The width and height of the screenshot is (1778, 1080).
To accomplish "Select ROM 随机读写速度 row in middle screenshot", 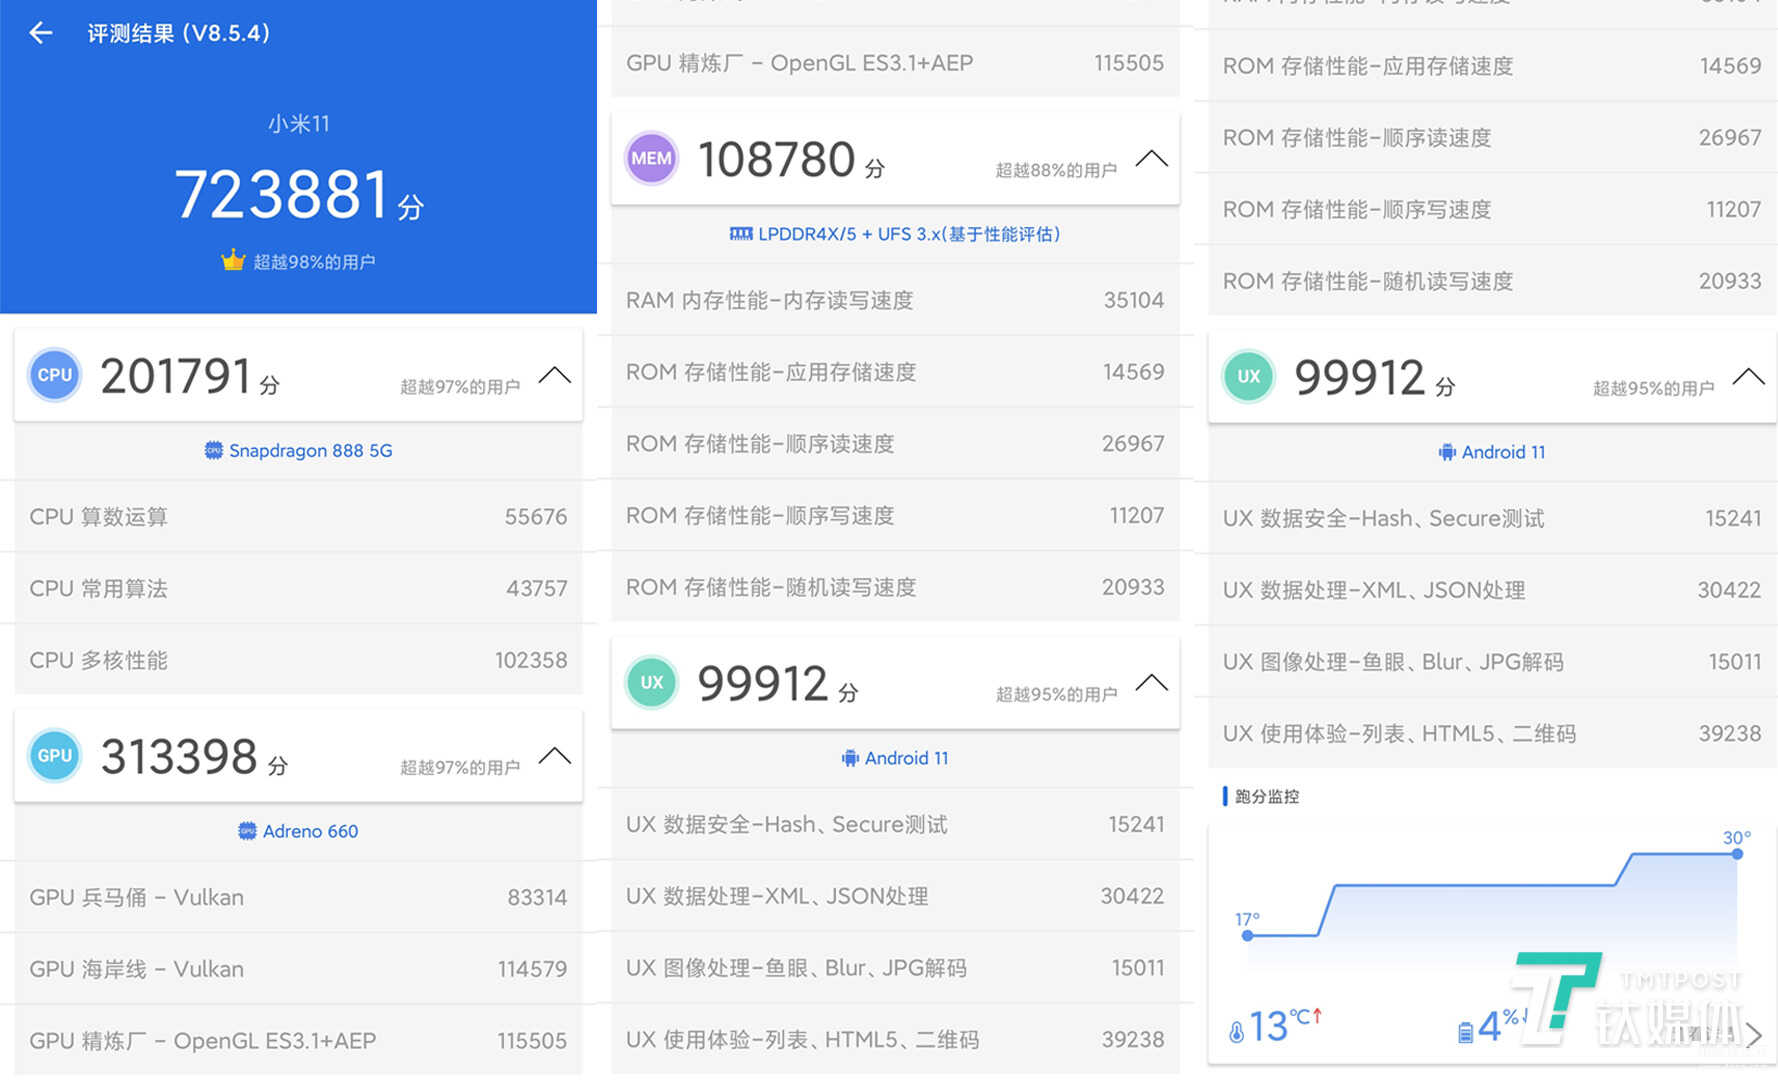I will pyautogui.click(x=895, y=587).
